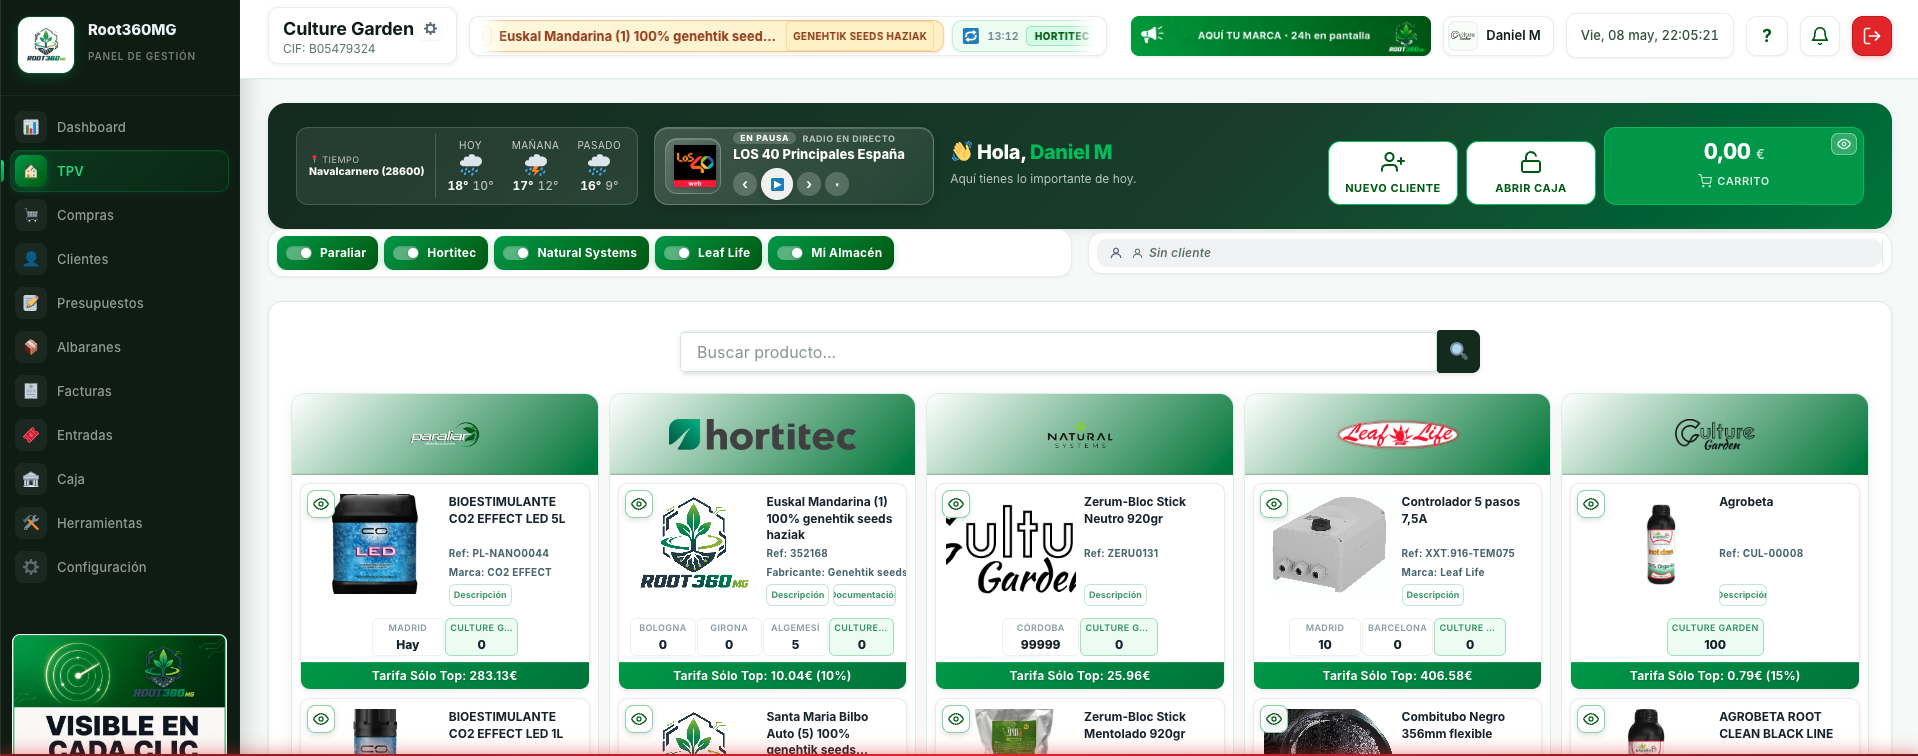Open Presupuestos in the sidebar

click(x=120, y=303)
